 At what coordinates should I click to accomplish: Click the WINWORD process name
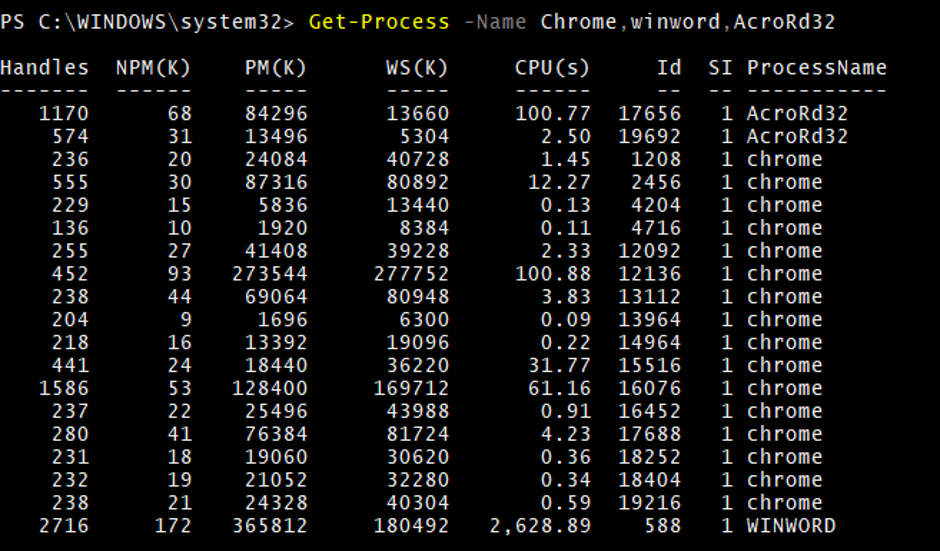791,526
